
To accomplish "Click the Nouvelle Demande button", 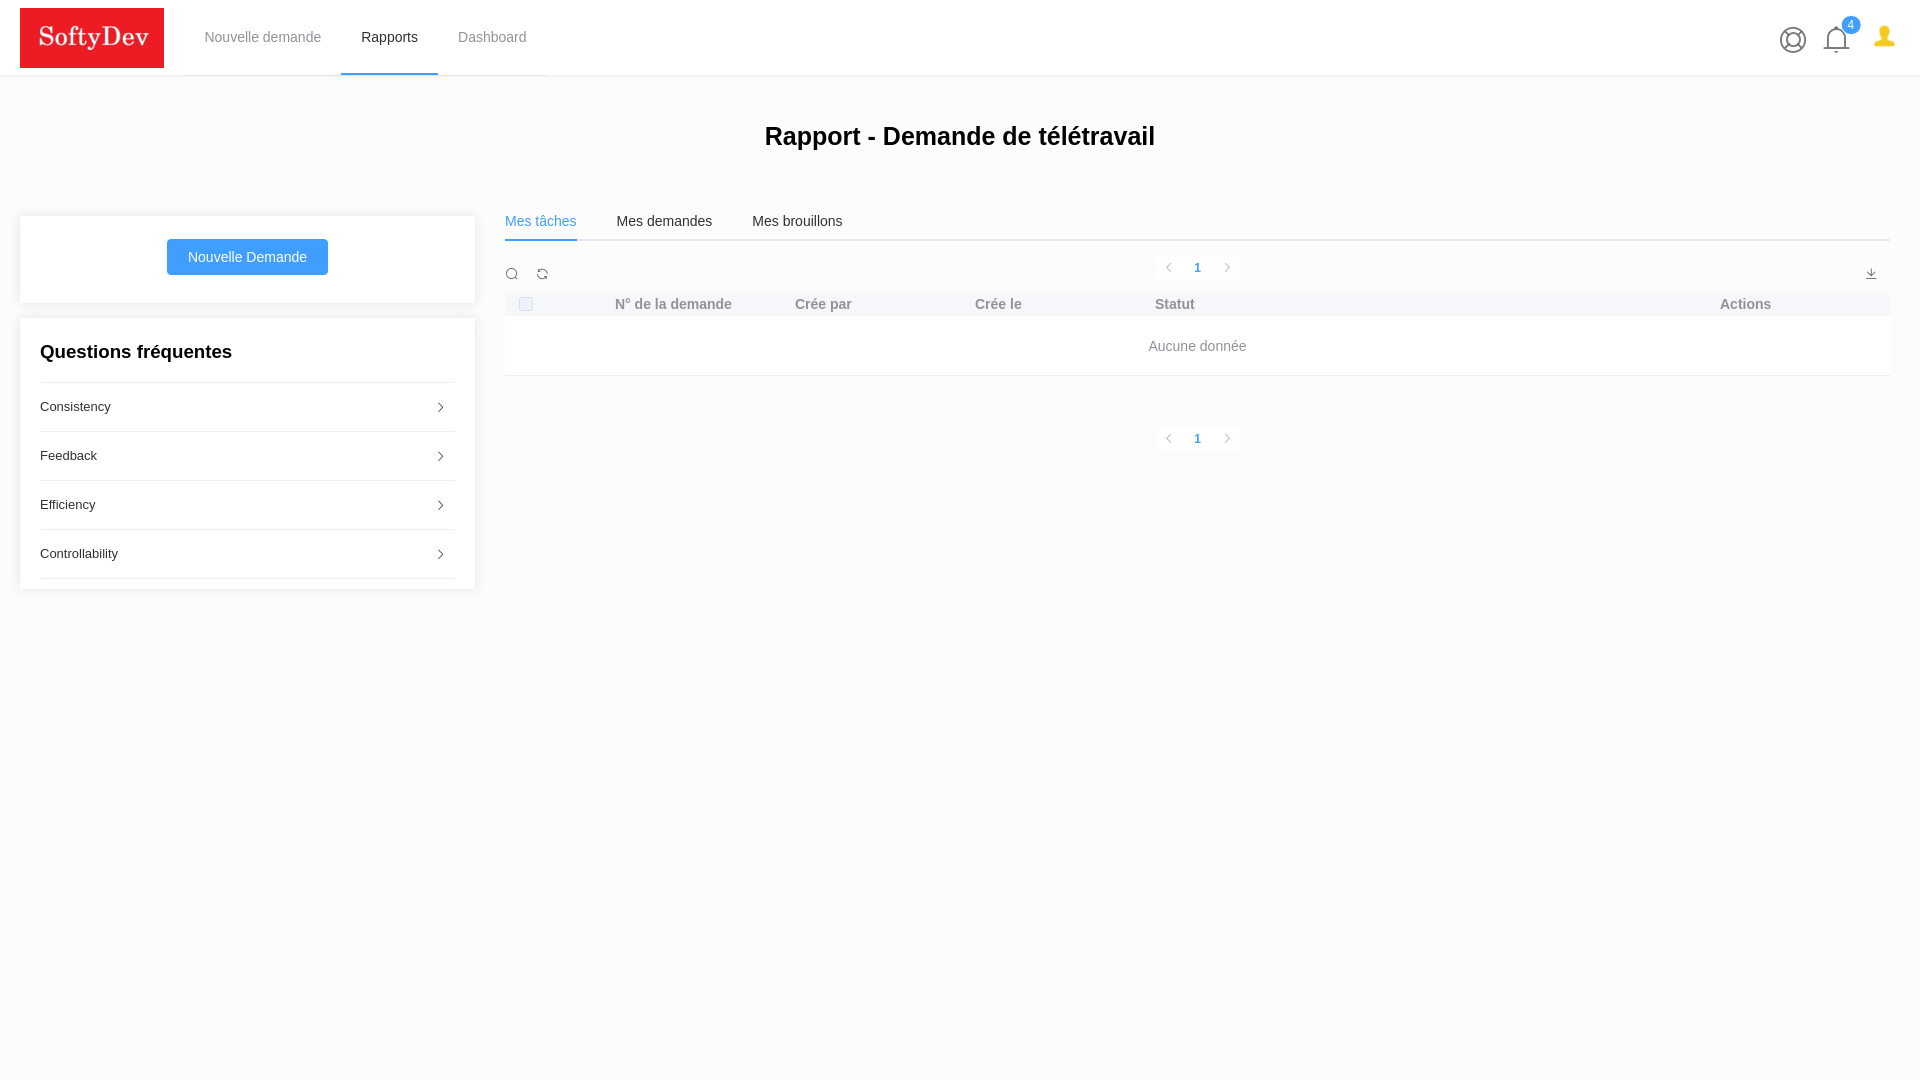I will pyautogui.click(x=247, y=257).
